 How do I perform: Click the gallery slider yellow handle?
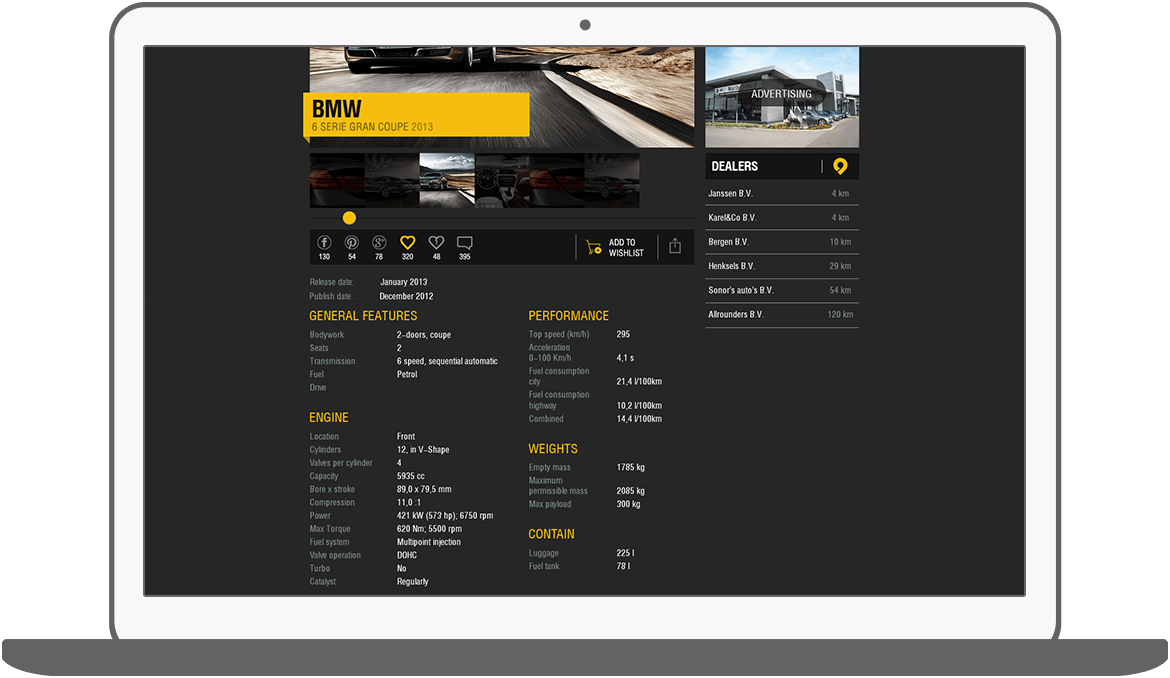[x=349, y=218]
